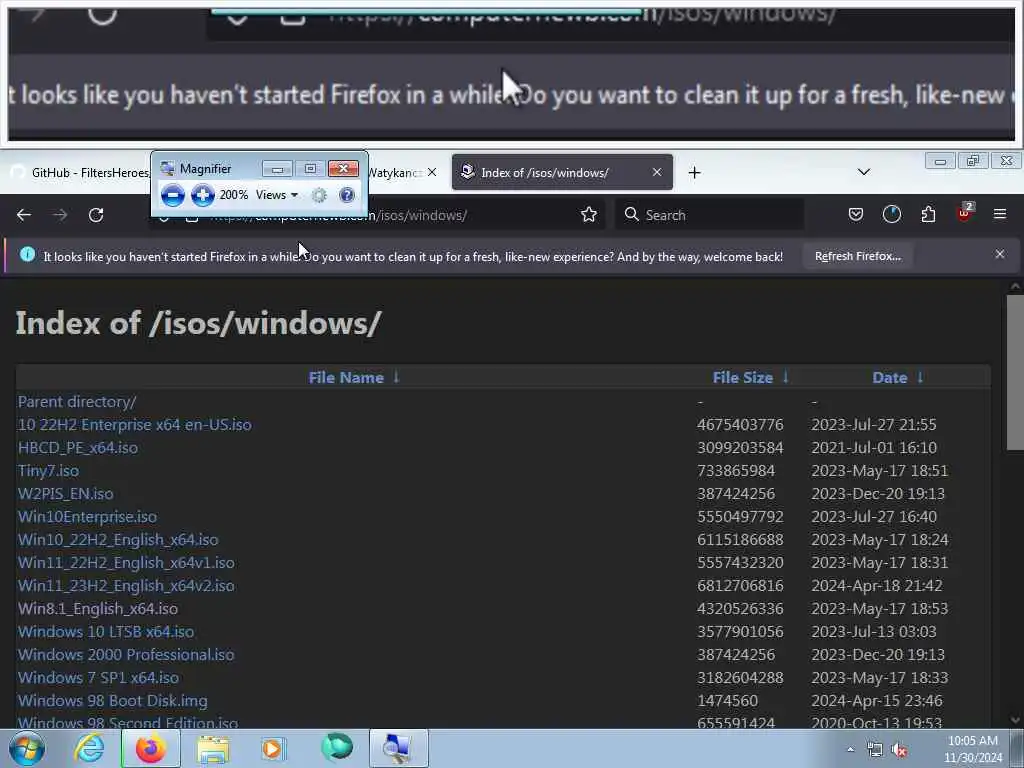Select file size 4675403776 text
1024x768 pixels.
tap(740, 424)
